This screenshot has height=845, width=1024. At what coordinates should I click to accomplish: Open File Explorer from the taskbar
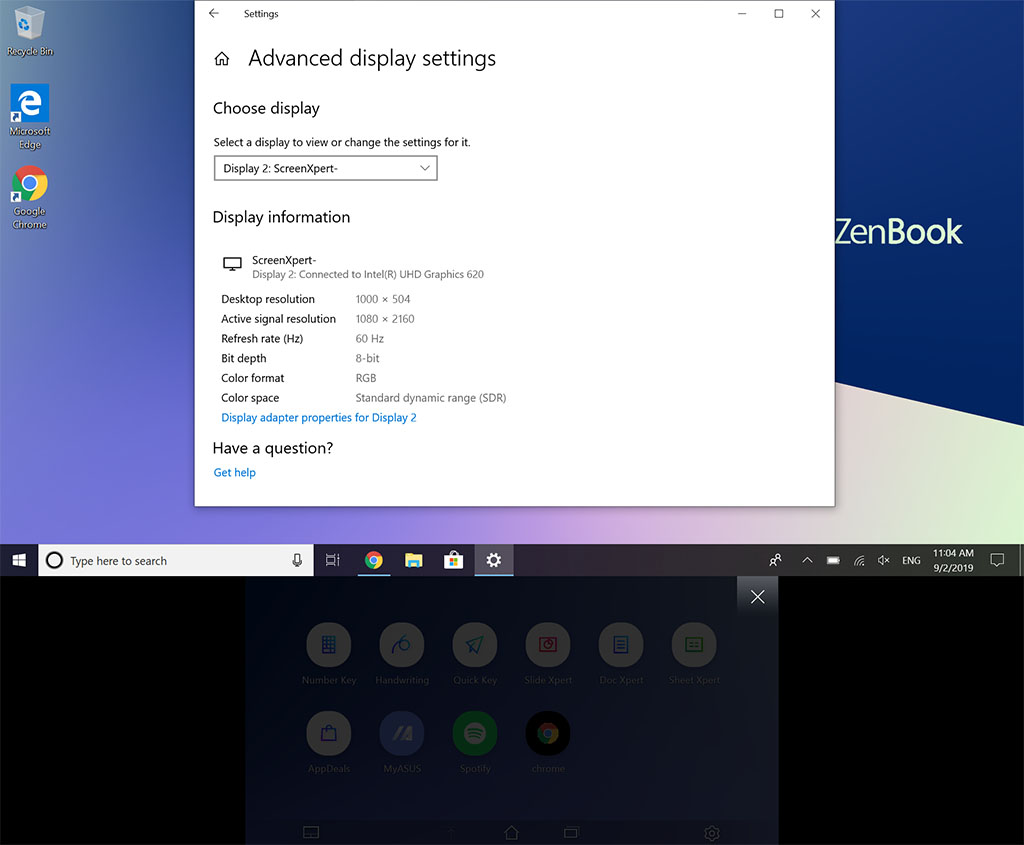coord(413,560)
